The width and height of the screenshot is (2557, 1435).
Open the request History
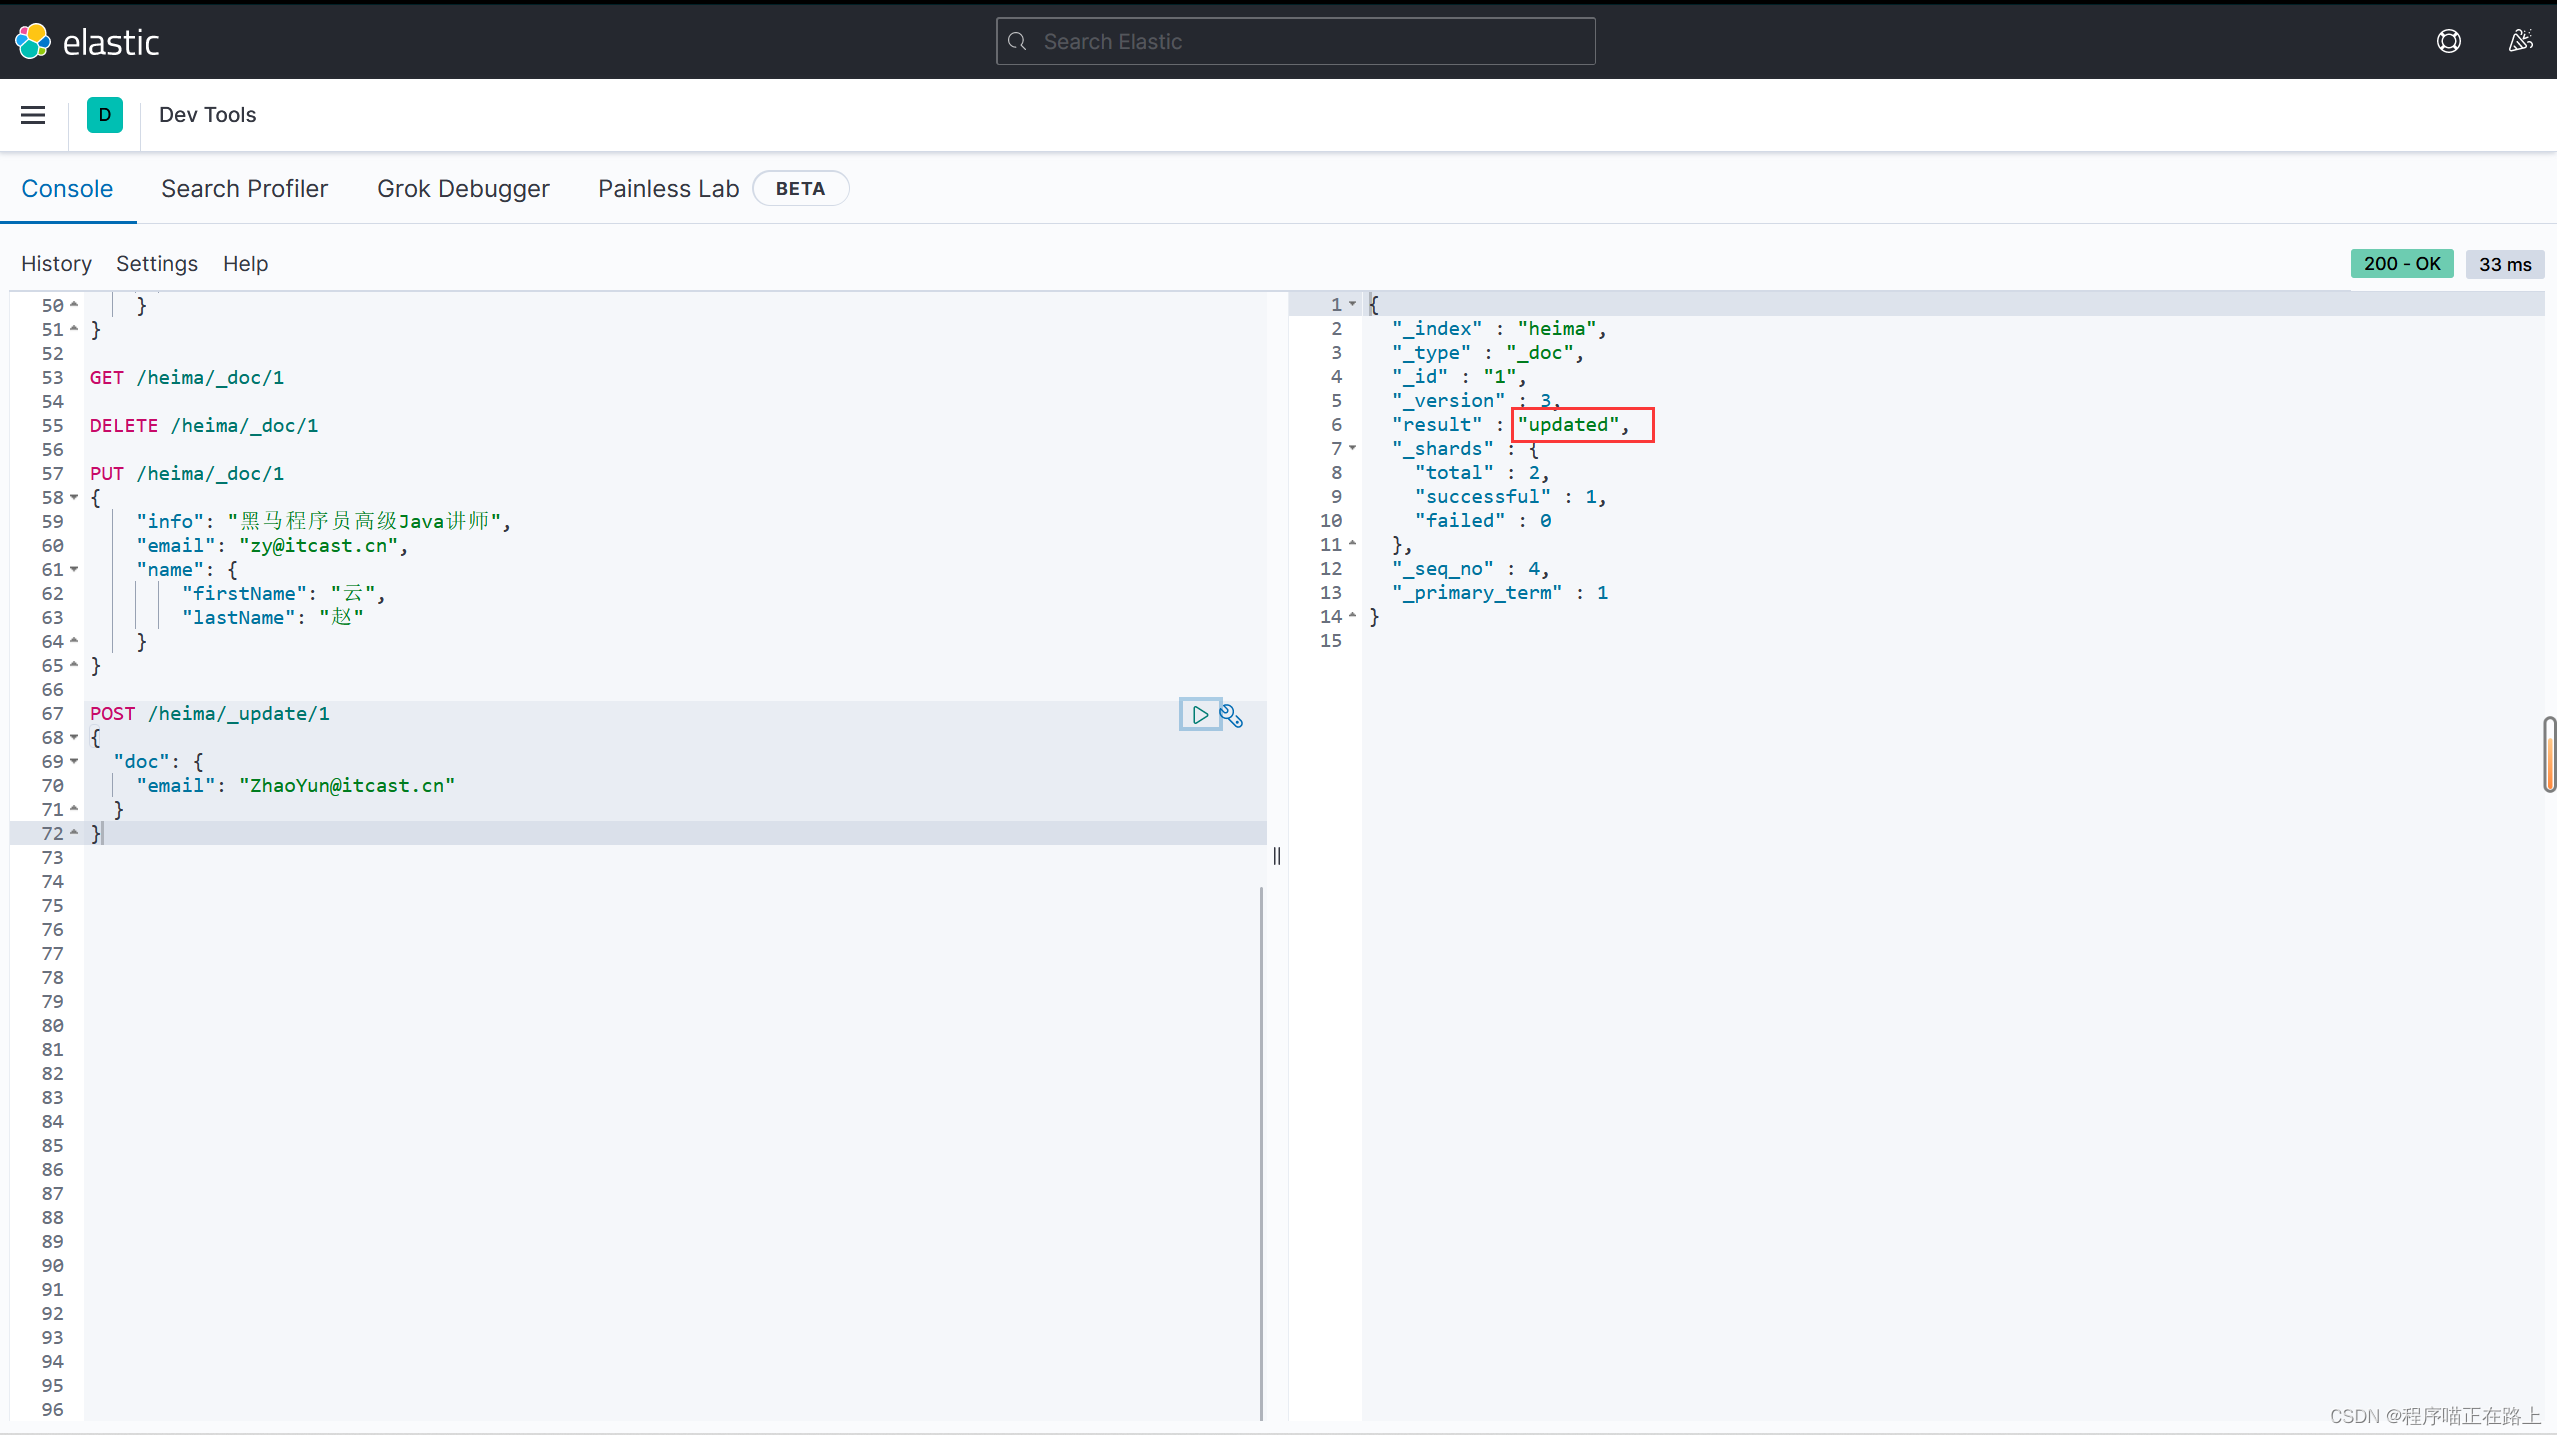click(56, 264)
